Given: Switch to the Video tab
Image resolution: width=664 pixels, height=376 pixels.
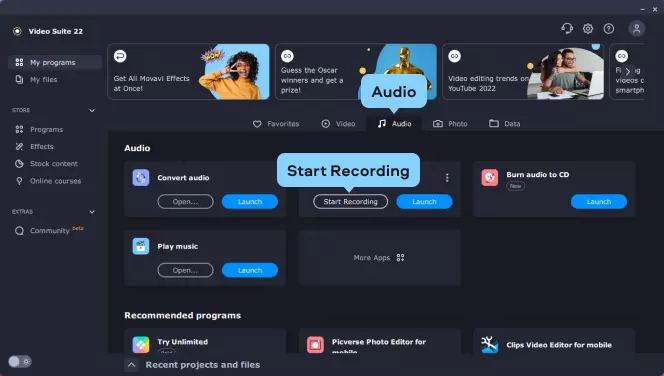Looking at the screenshot, I should [x=338, y=124].
